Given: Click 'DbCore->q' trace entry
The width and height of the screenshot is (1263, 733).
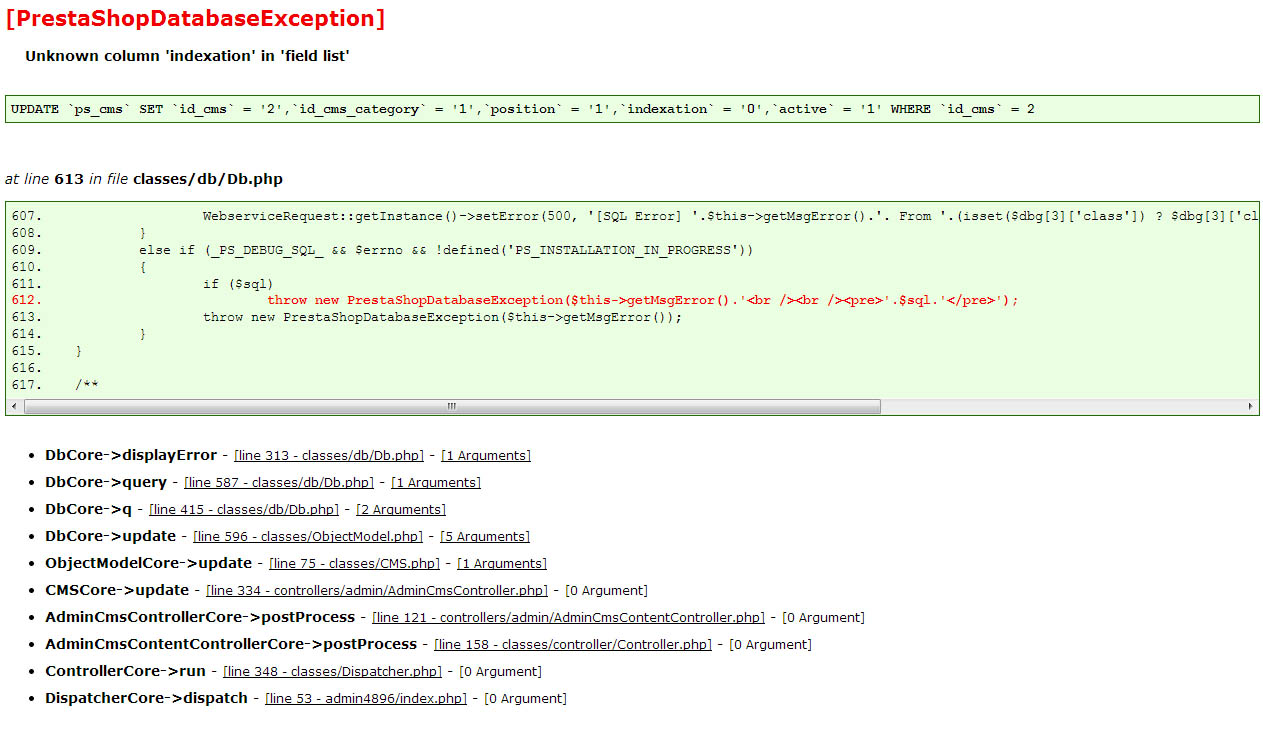Looking at the screenshot, I should point(88,509).
